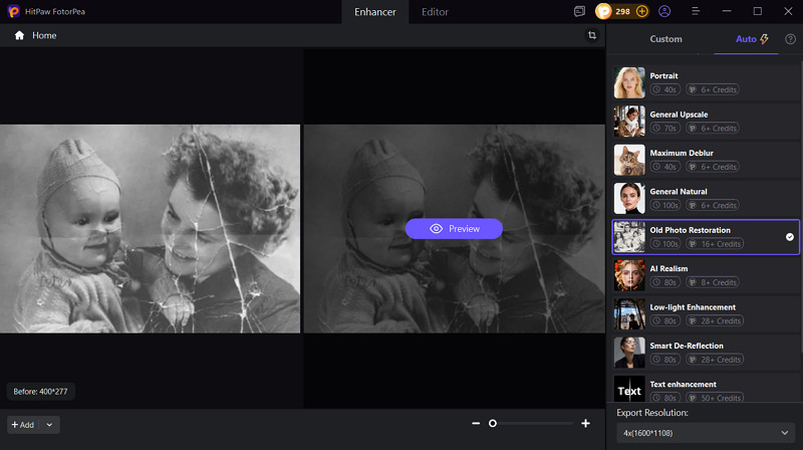Screen dimensions: 803x450
Task: Switch to the Enhancer tab
Action: [375, 12]
